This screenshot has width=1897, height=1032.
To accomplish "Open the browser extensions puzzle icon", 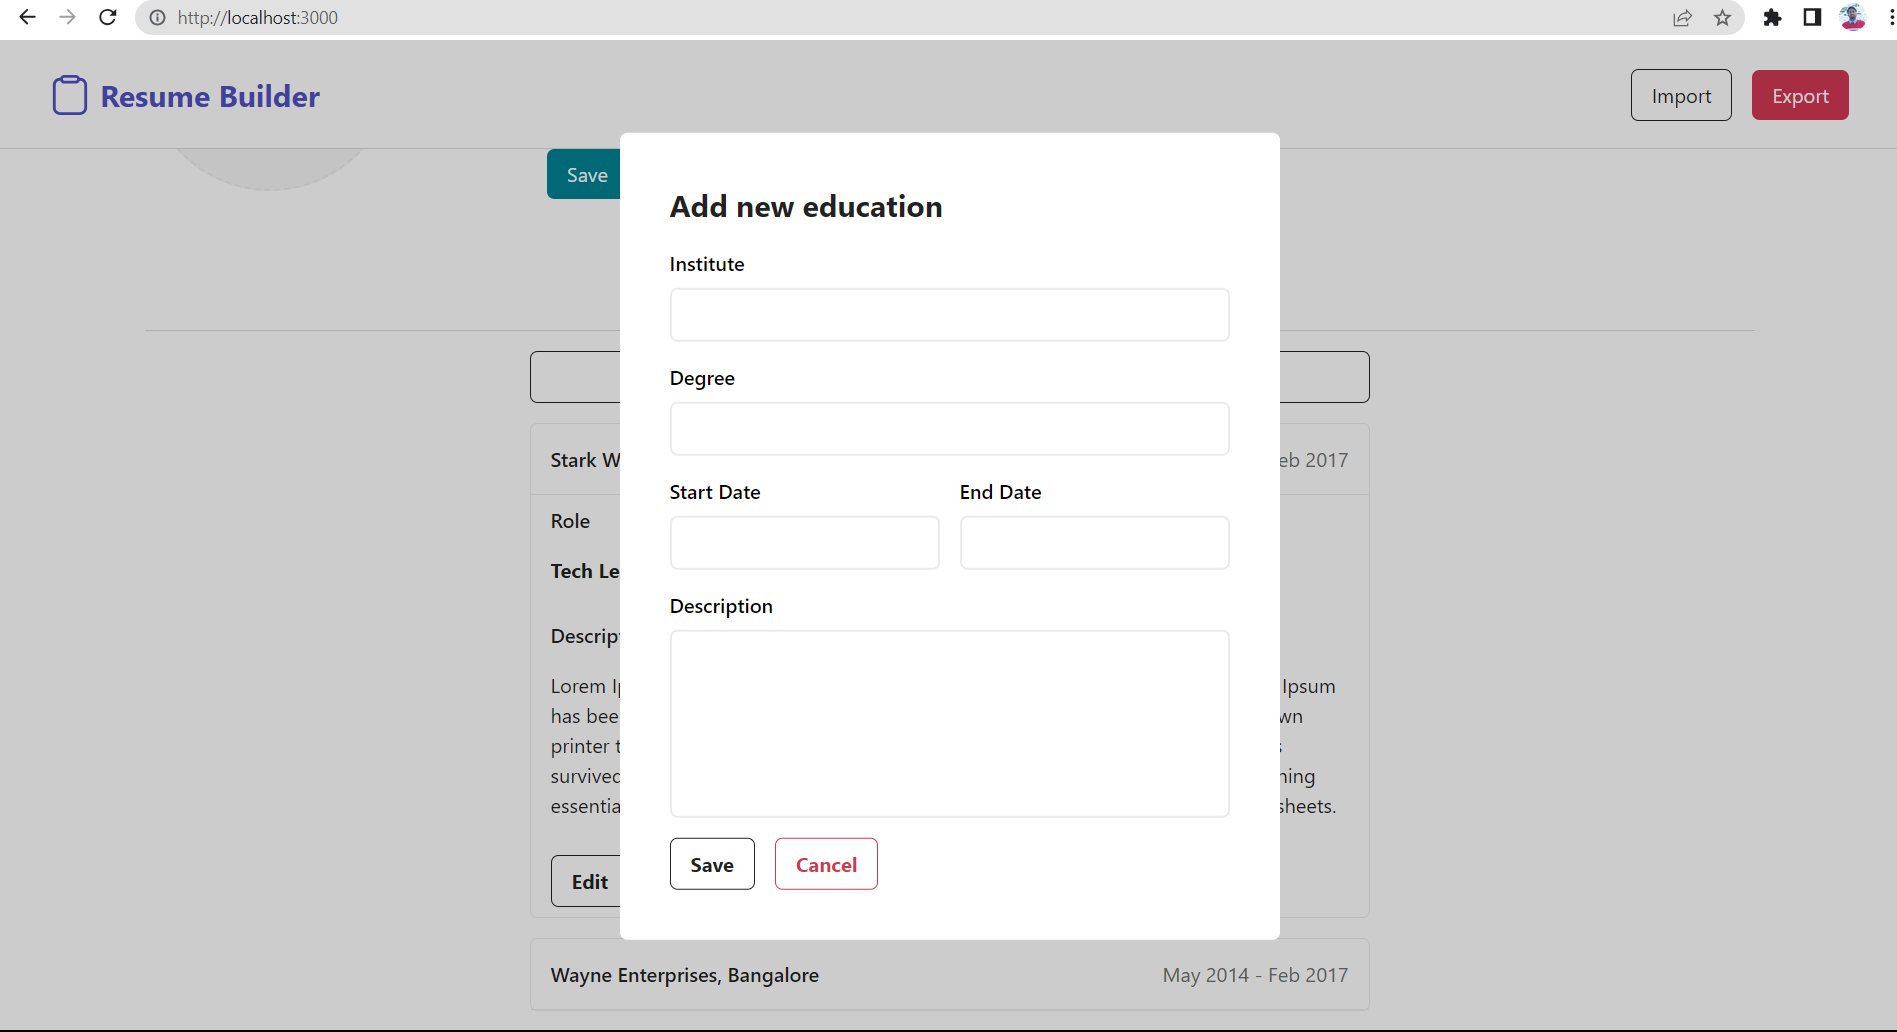I will click(1772, 17).
